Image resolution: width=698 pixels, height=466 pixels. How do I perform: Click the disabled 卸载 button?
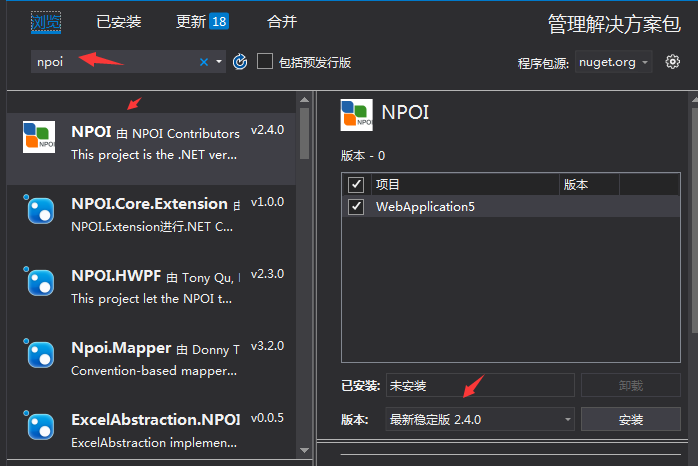pos(630,385)
